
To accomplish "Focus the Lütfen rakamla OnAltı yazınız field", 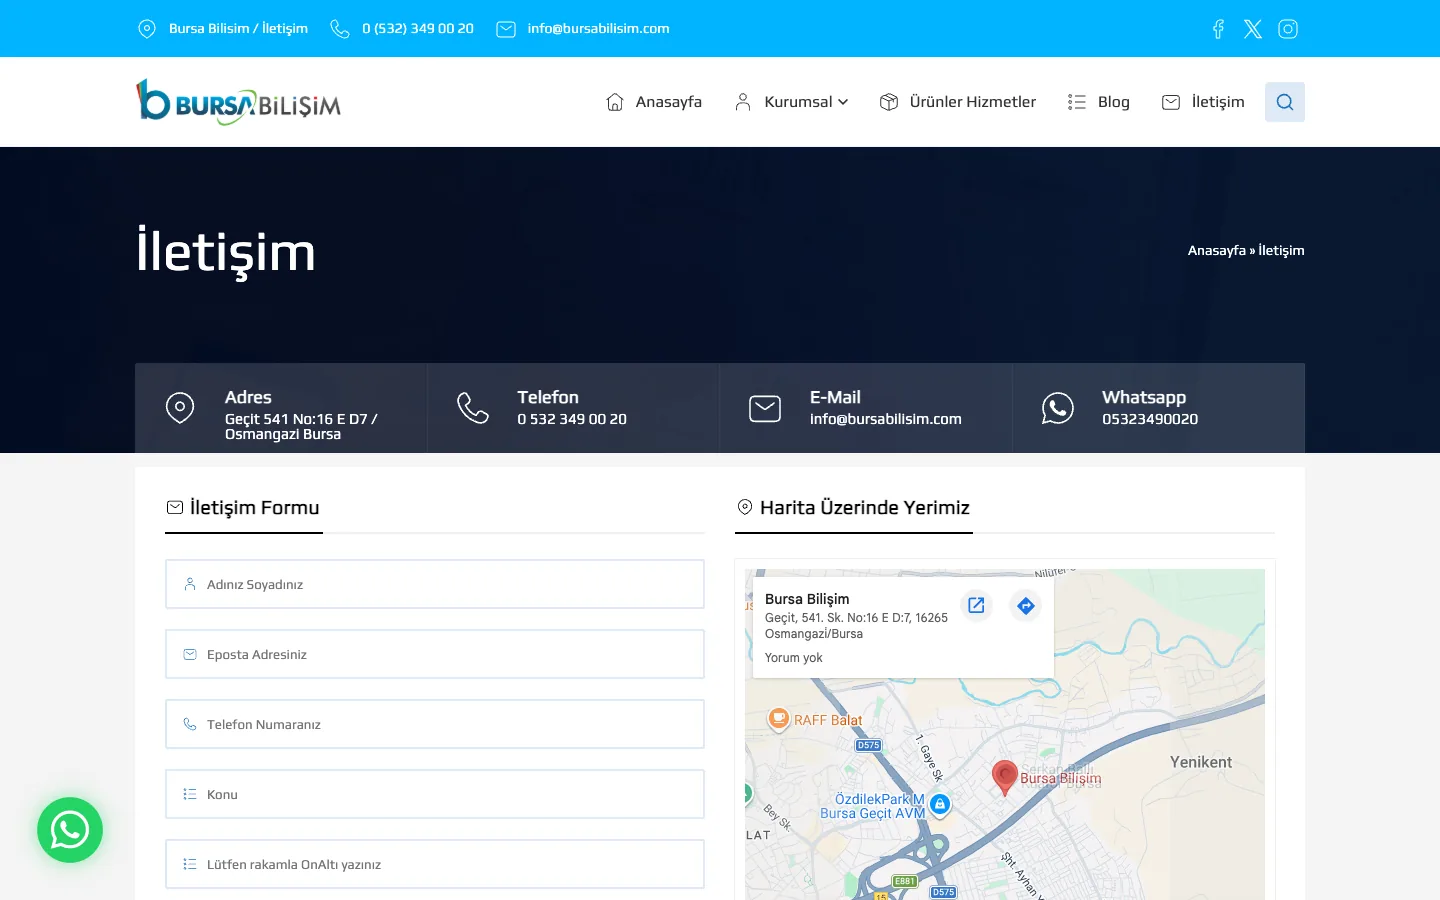I will coord(435,864).
